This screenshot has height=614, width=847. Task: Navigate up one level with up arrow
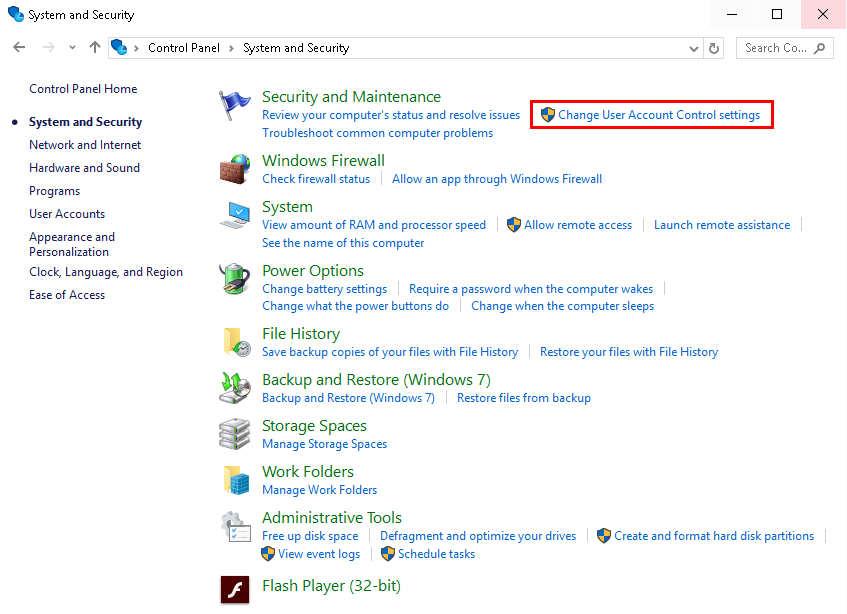pos(95,48)
